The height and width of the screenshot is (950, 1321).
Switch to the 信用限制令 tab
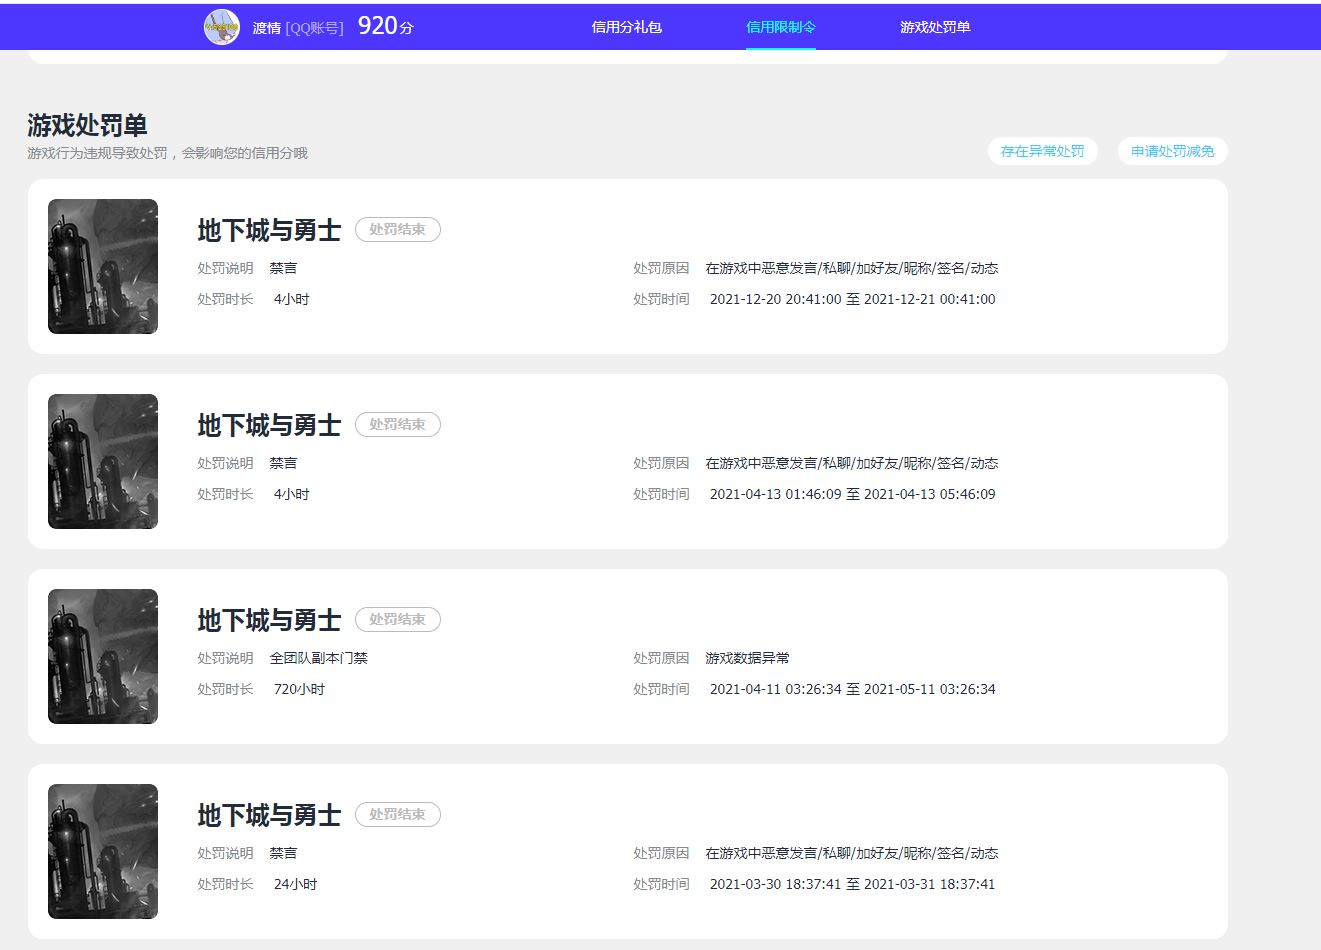pyautogui.click(x=781, y=27)
